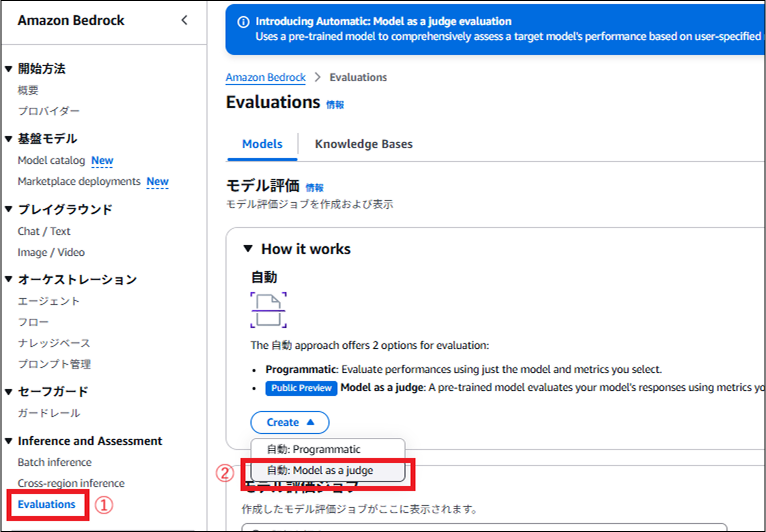Collapse the オーケストレーション section
766x532 pixels.
click(8, 279)
